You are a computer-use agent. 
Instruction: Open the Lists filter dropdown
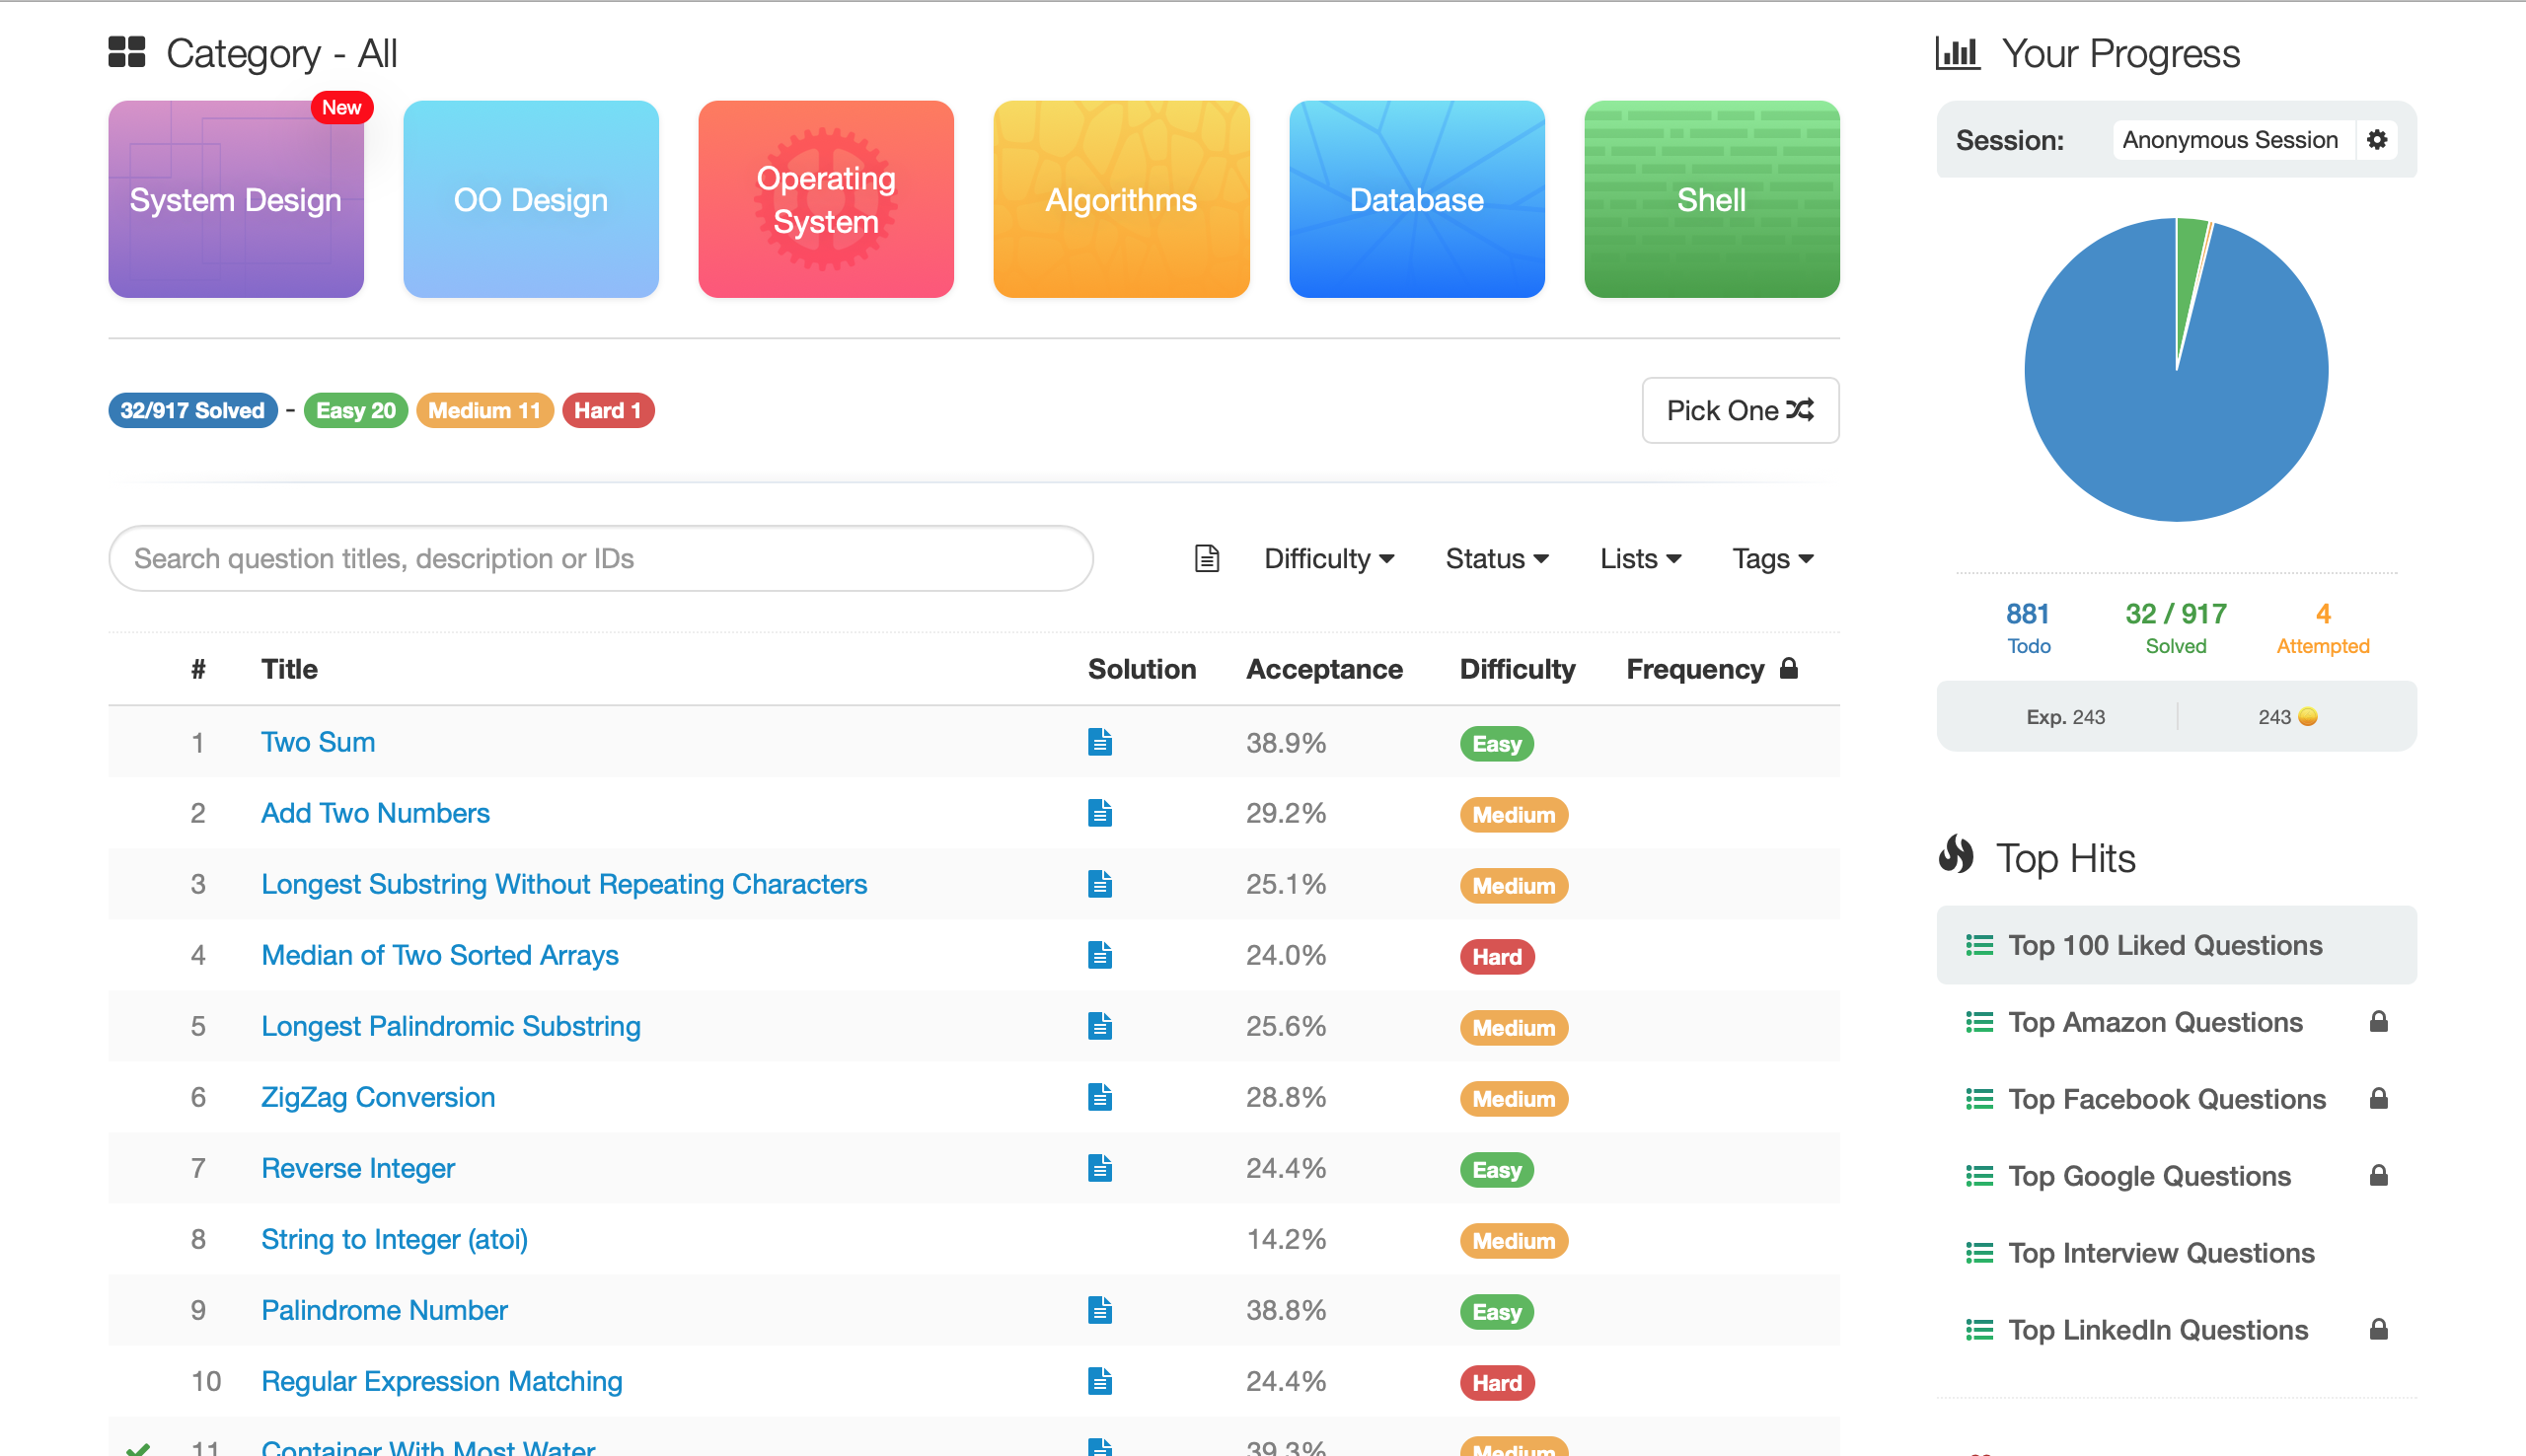(x=1641, y=558)
